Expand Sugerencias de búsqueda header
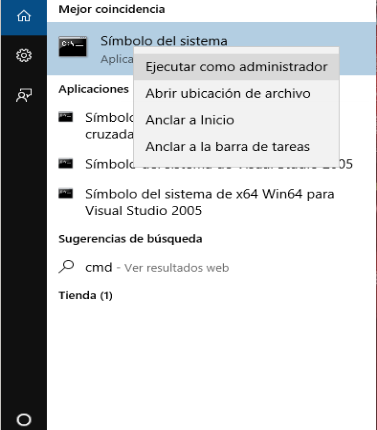377x430 pixels. [x=130, y=239]
